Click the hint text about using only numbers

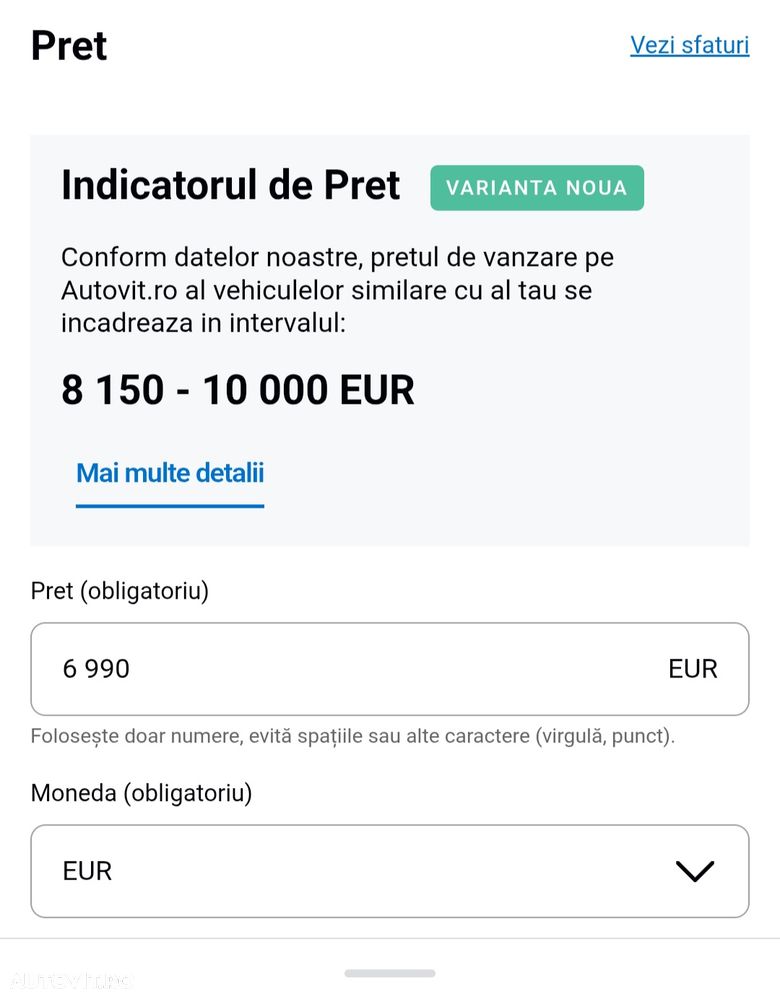pyautogui.click(x=352, y=736)
